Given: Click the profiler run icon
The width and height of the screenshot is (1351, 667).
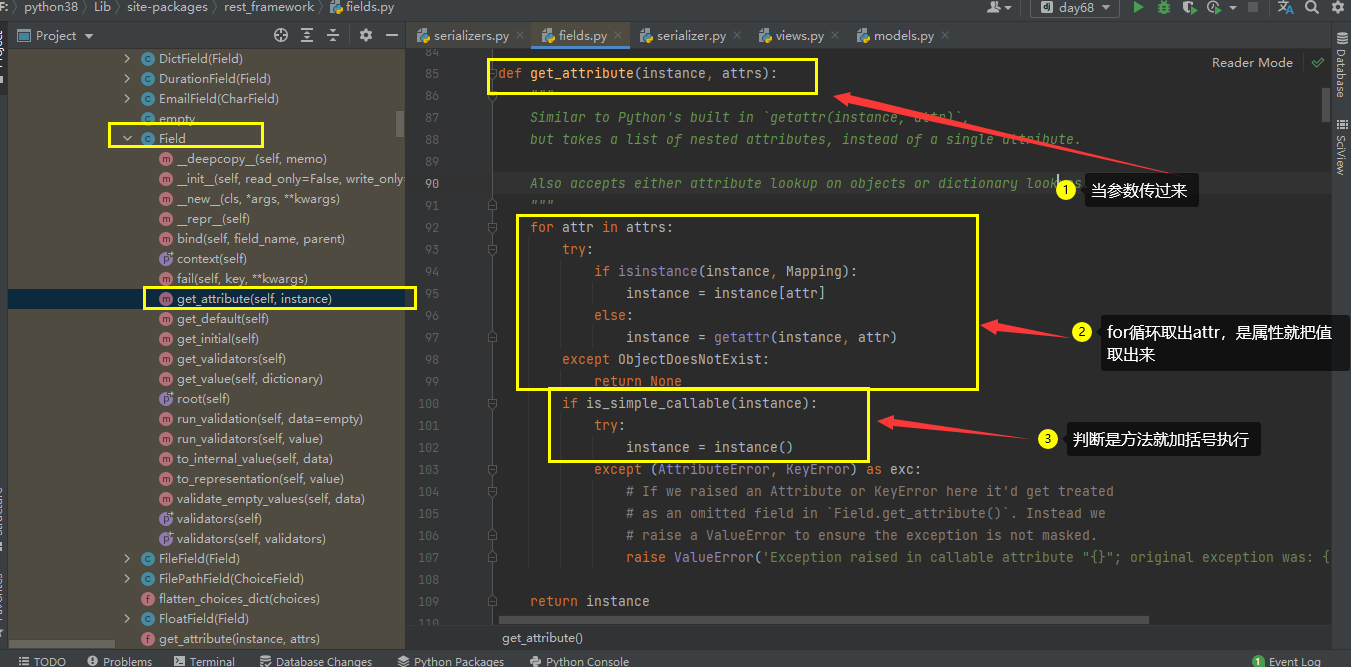Looking at the screenshot, I should pos(1212,7).
